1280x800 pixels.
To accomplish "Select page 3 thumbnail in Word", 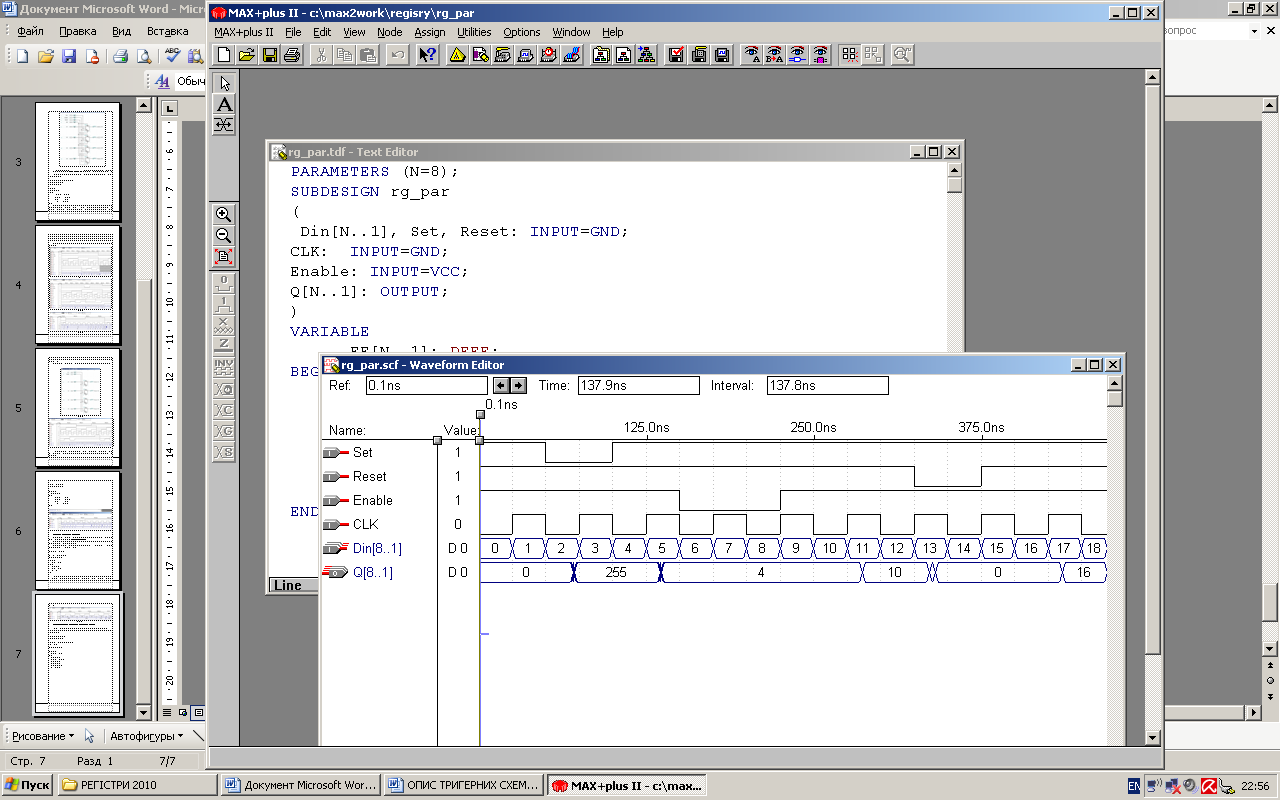I will click(x=78, y=161).
